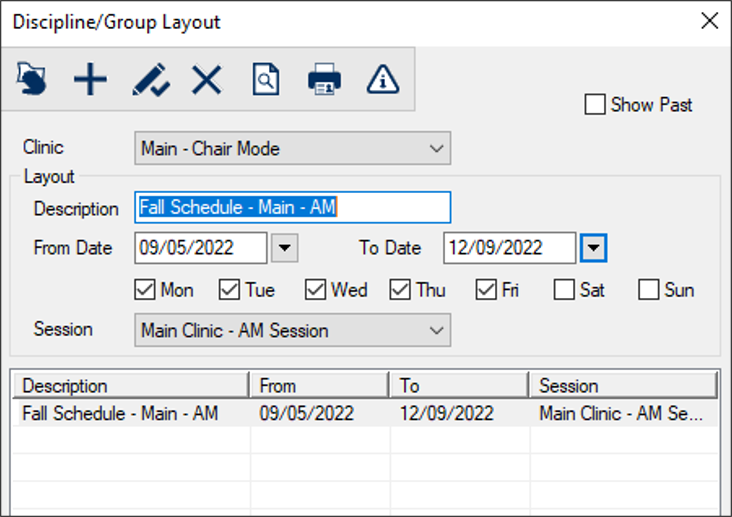
Task: Click the warning triangle info icon
Action: point(382,79)
